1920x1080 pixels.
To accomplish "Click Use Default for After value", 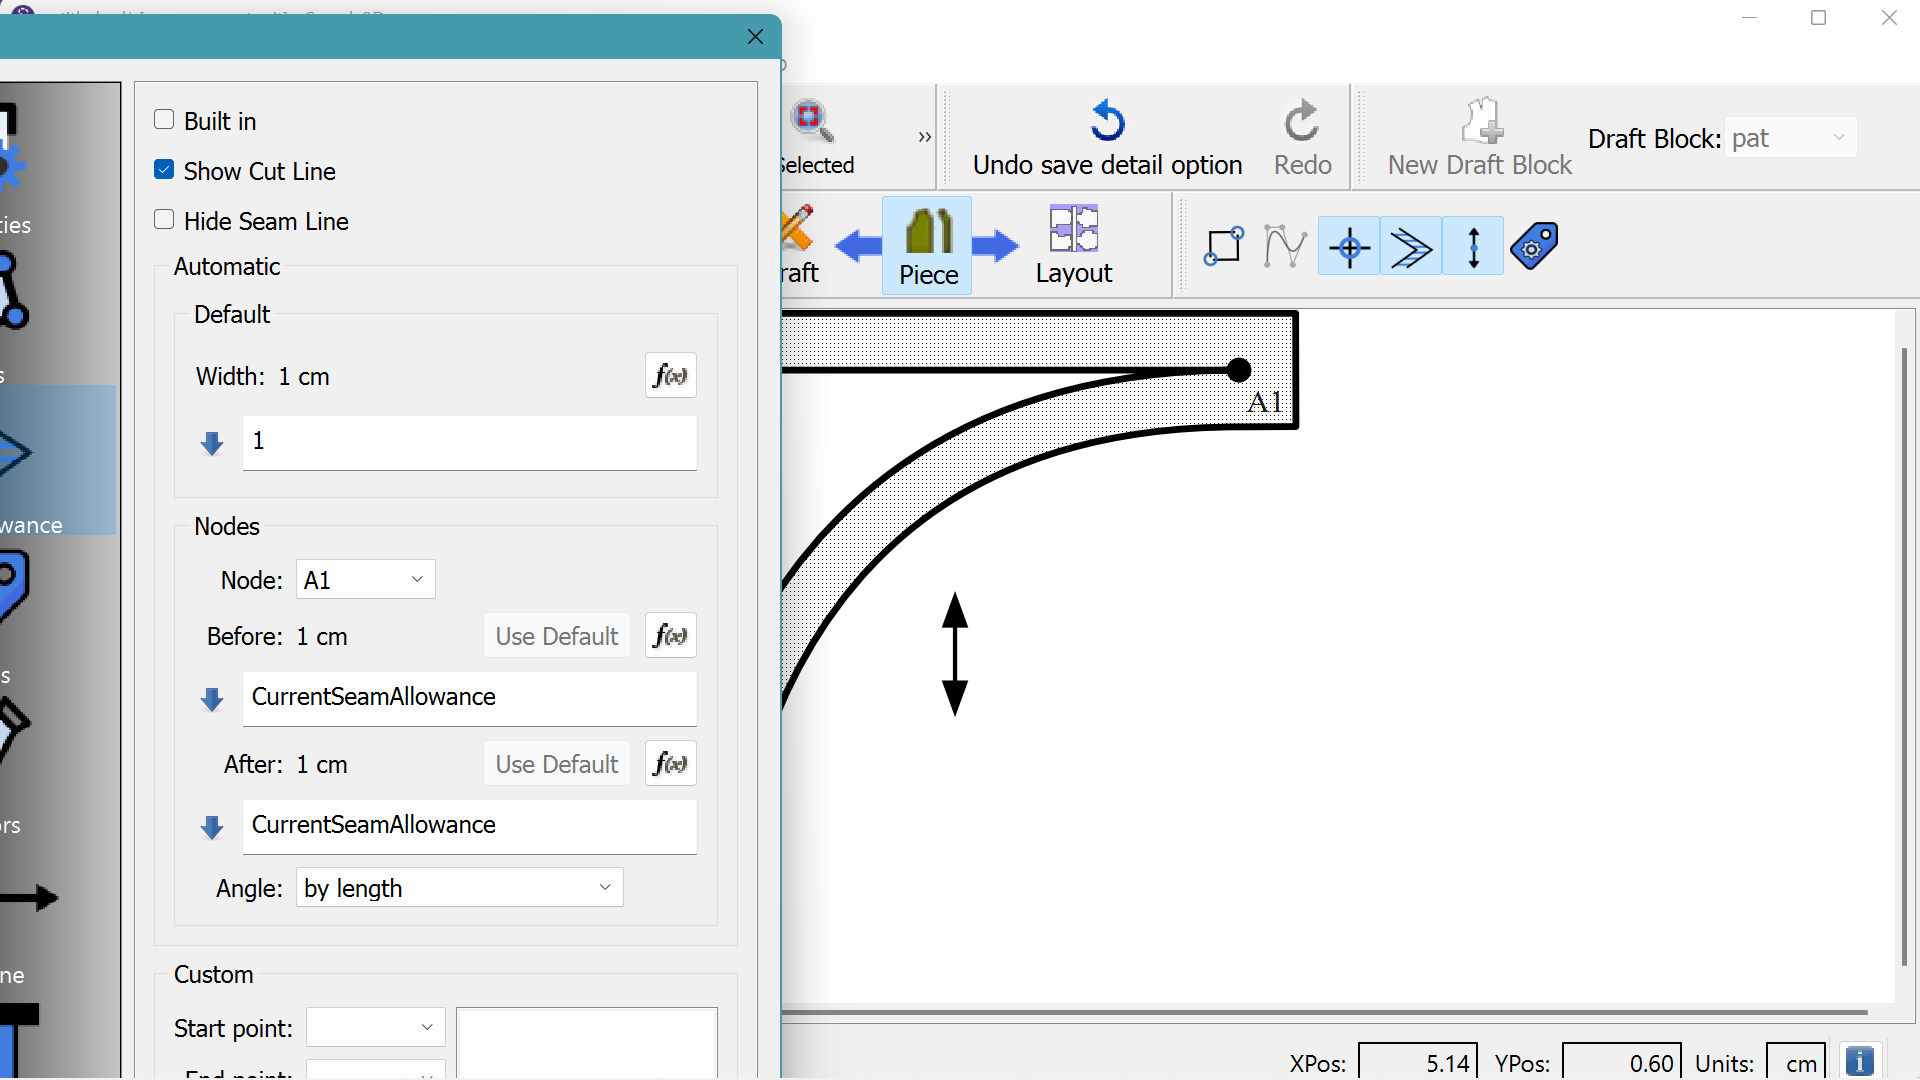I will click(556, 764).
